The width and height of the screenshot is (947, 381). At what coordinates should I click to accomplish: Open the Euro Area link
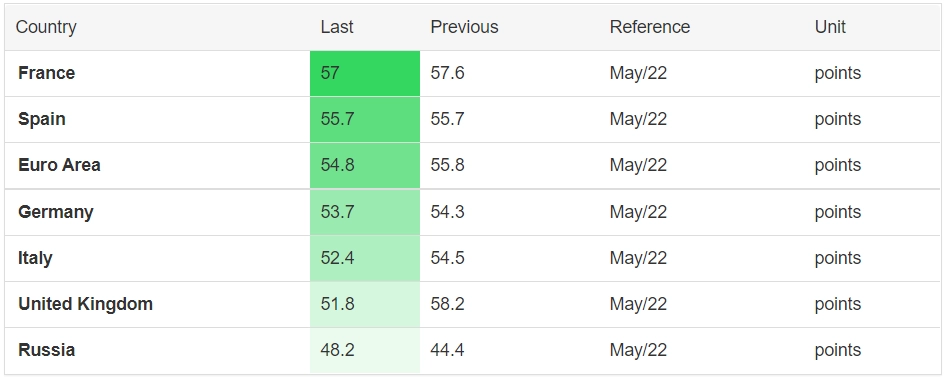pyautogui.click(x=59, y=165)
